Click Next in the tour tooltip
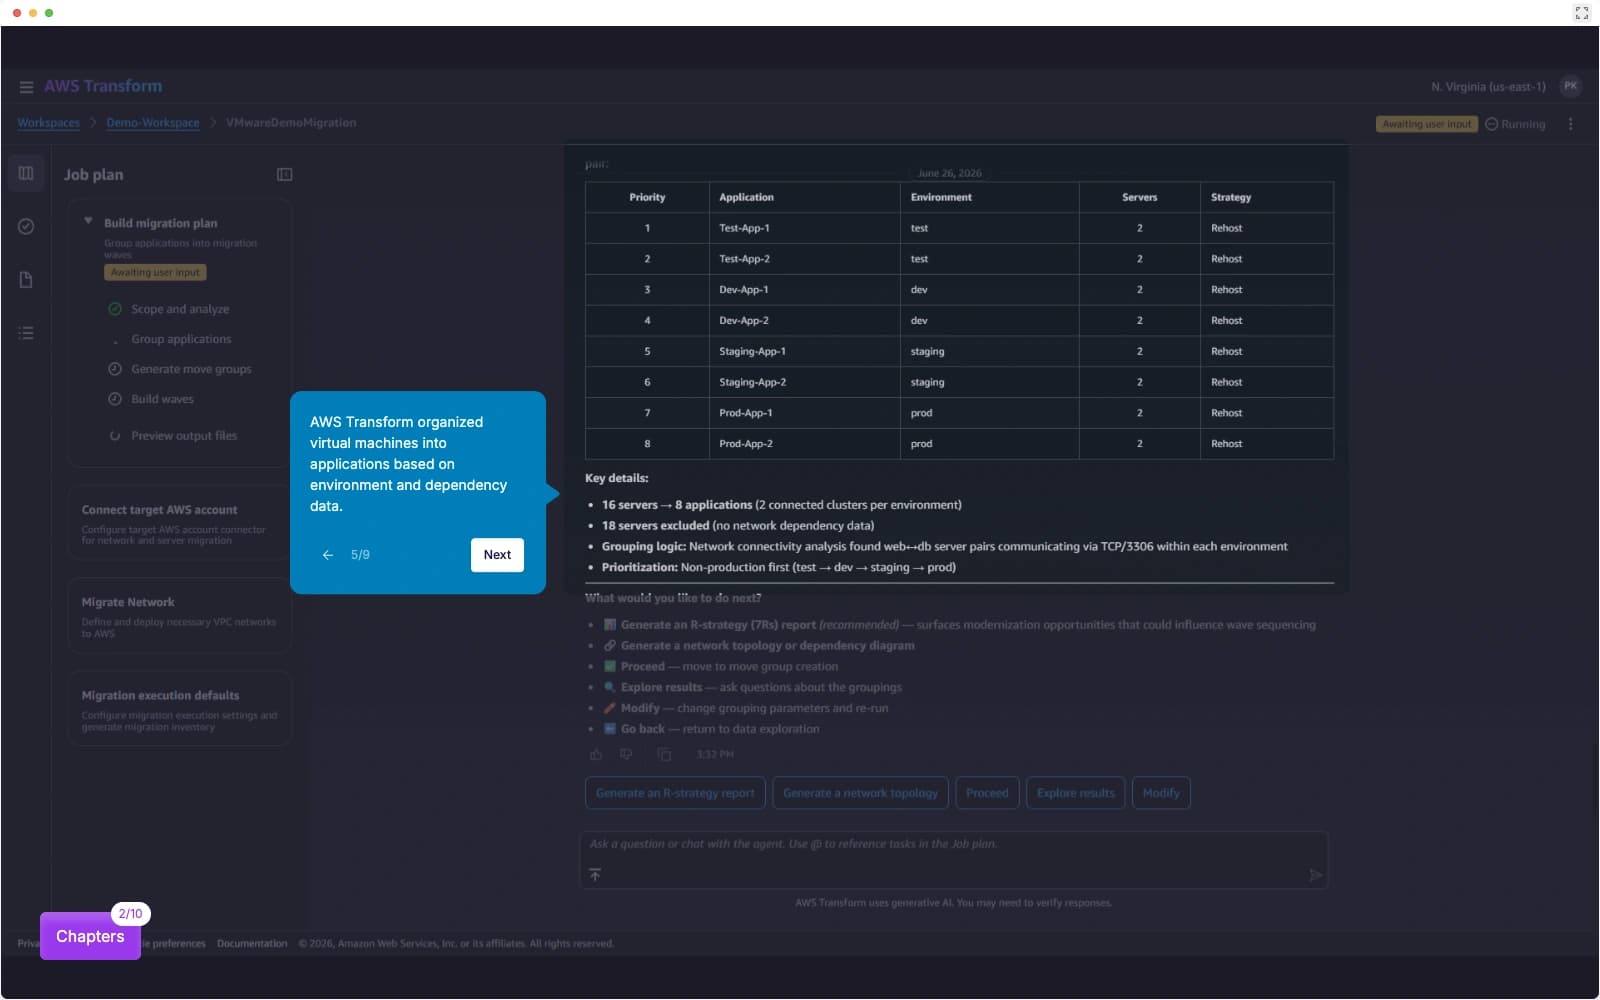 [497, 555]
